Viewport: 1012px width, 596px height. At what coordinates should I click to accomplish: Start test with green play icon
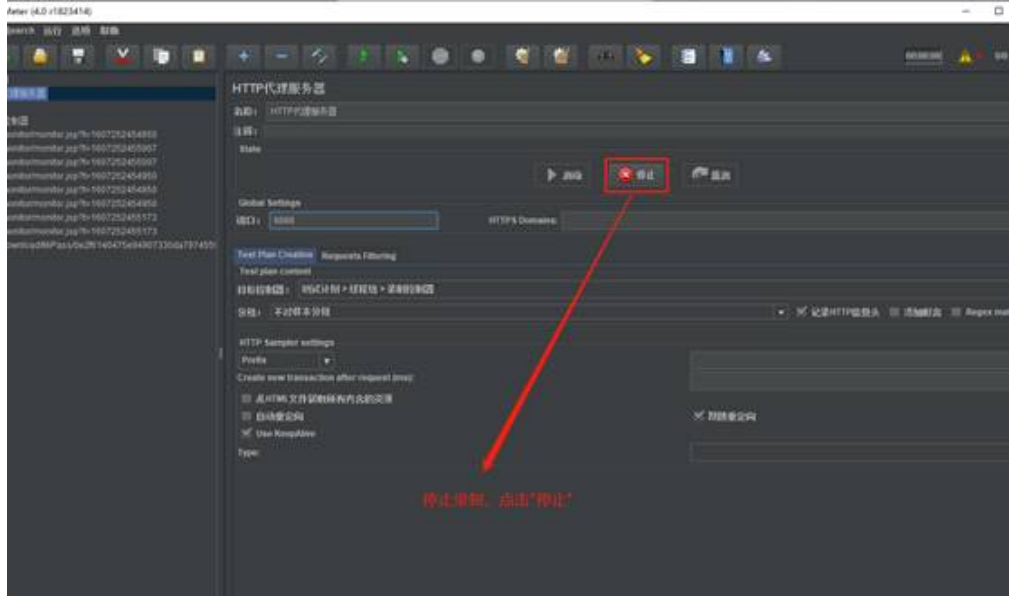tap(363, 57)
